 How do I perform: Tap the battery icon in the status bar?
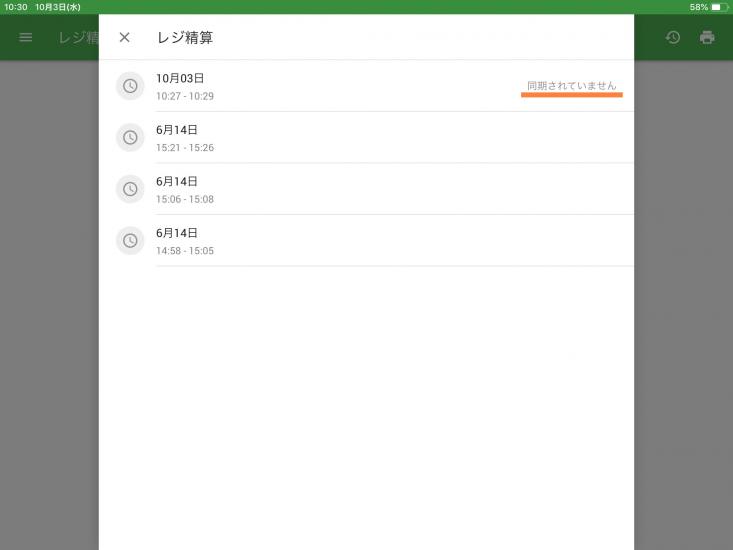pyautogui.click(x=717, y=7)
